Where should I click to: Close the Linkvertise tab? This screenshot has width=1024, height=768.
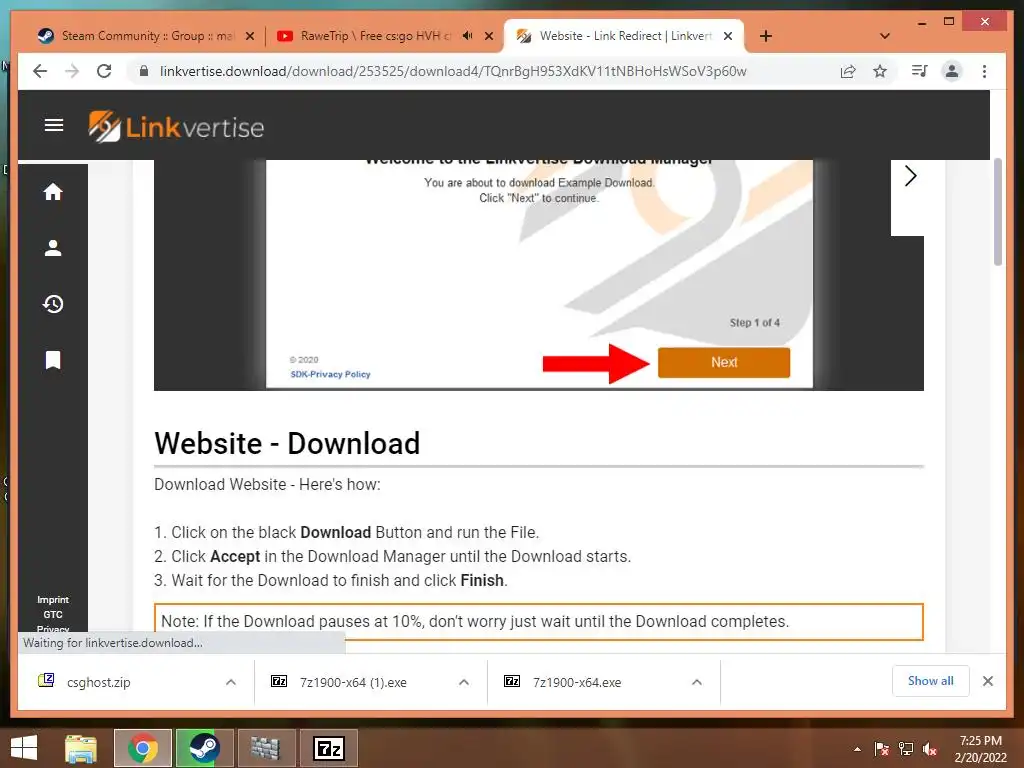tap(728, 36)
